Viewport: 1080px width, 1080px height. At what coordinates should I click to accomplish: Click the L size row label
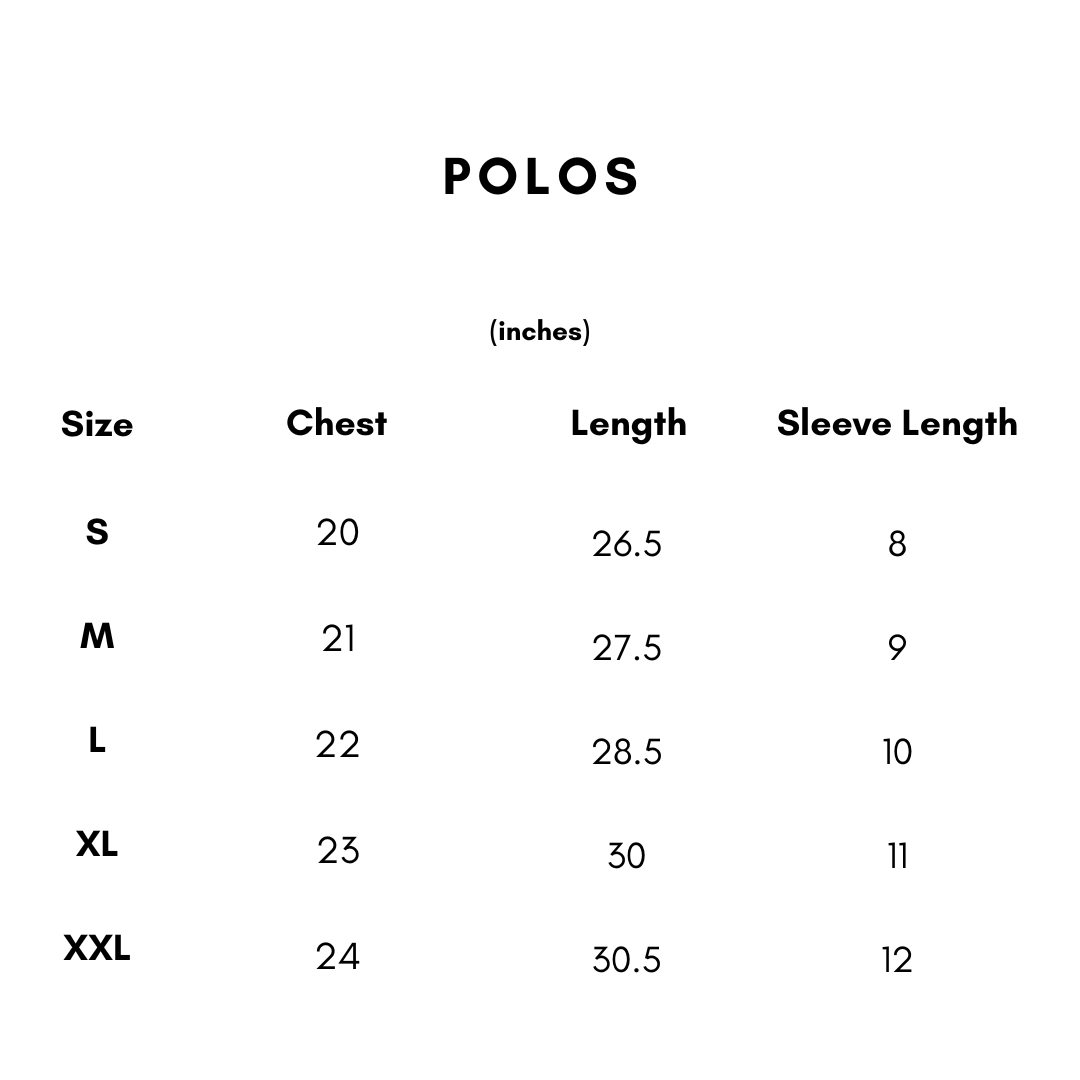[x=97, y=741]
